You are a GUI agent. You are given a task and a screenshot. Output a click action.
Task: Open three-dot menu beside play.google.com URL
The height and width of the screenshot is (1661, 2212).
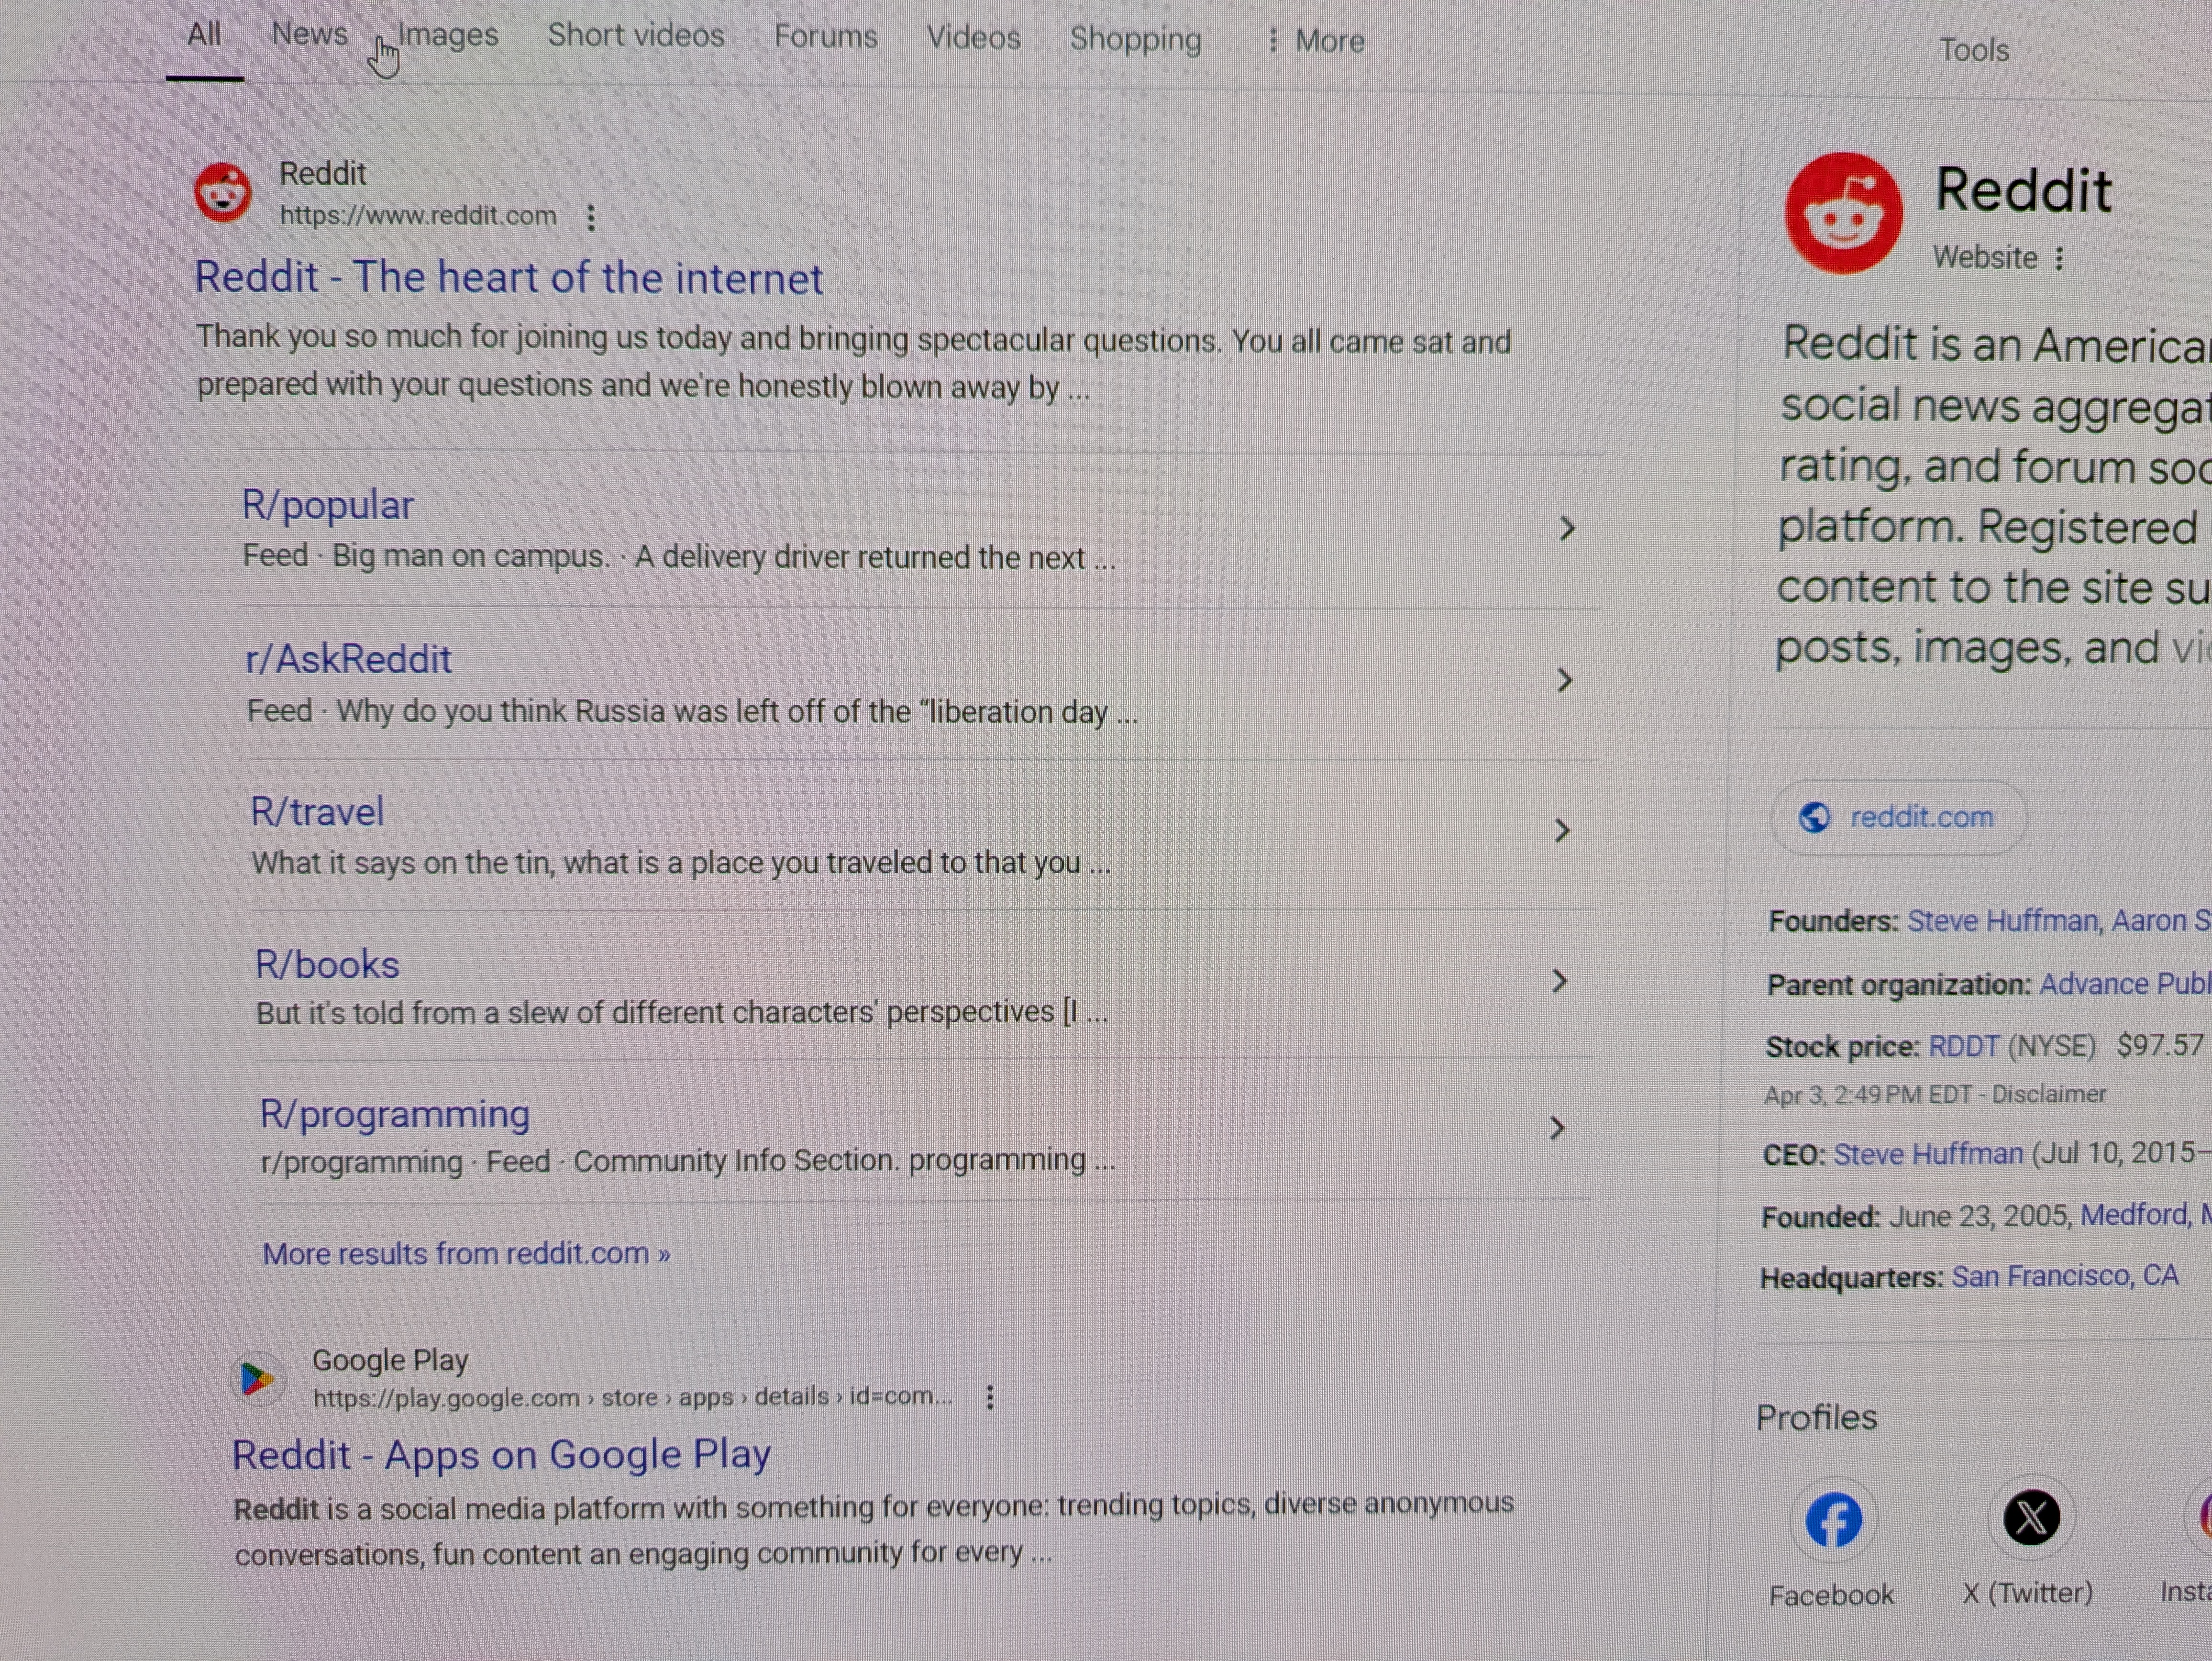click(x=990, y=1397)
